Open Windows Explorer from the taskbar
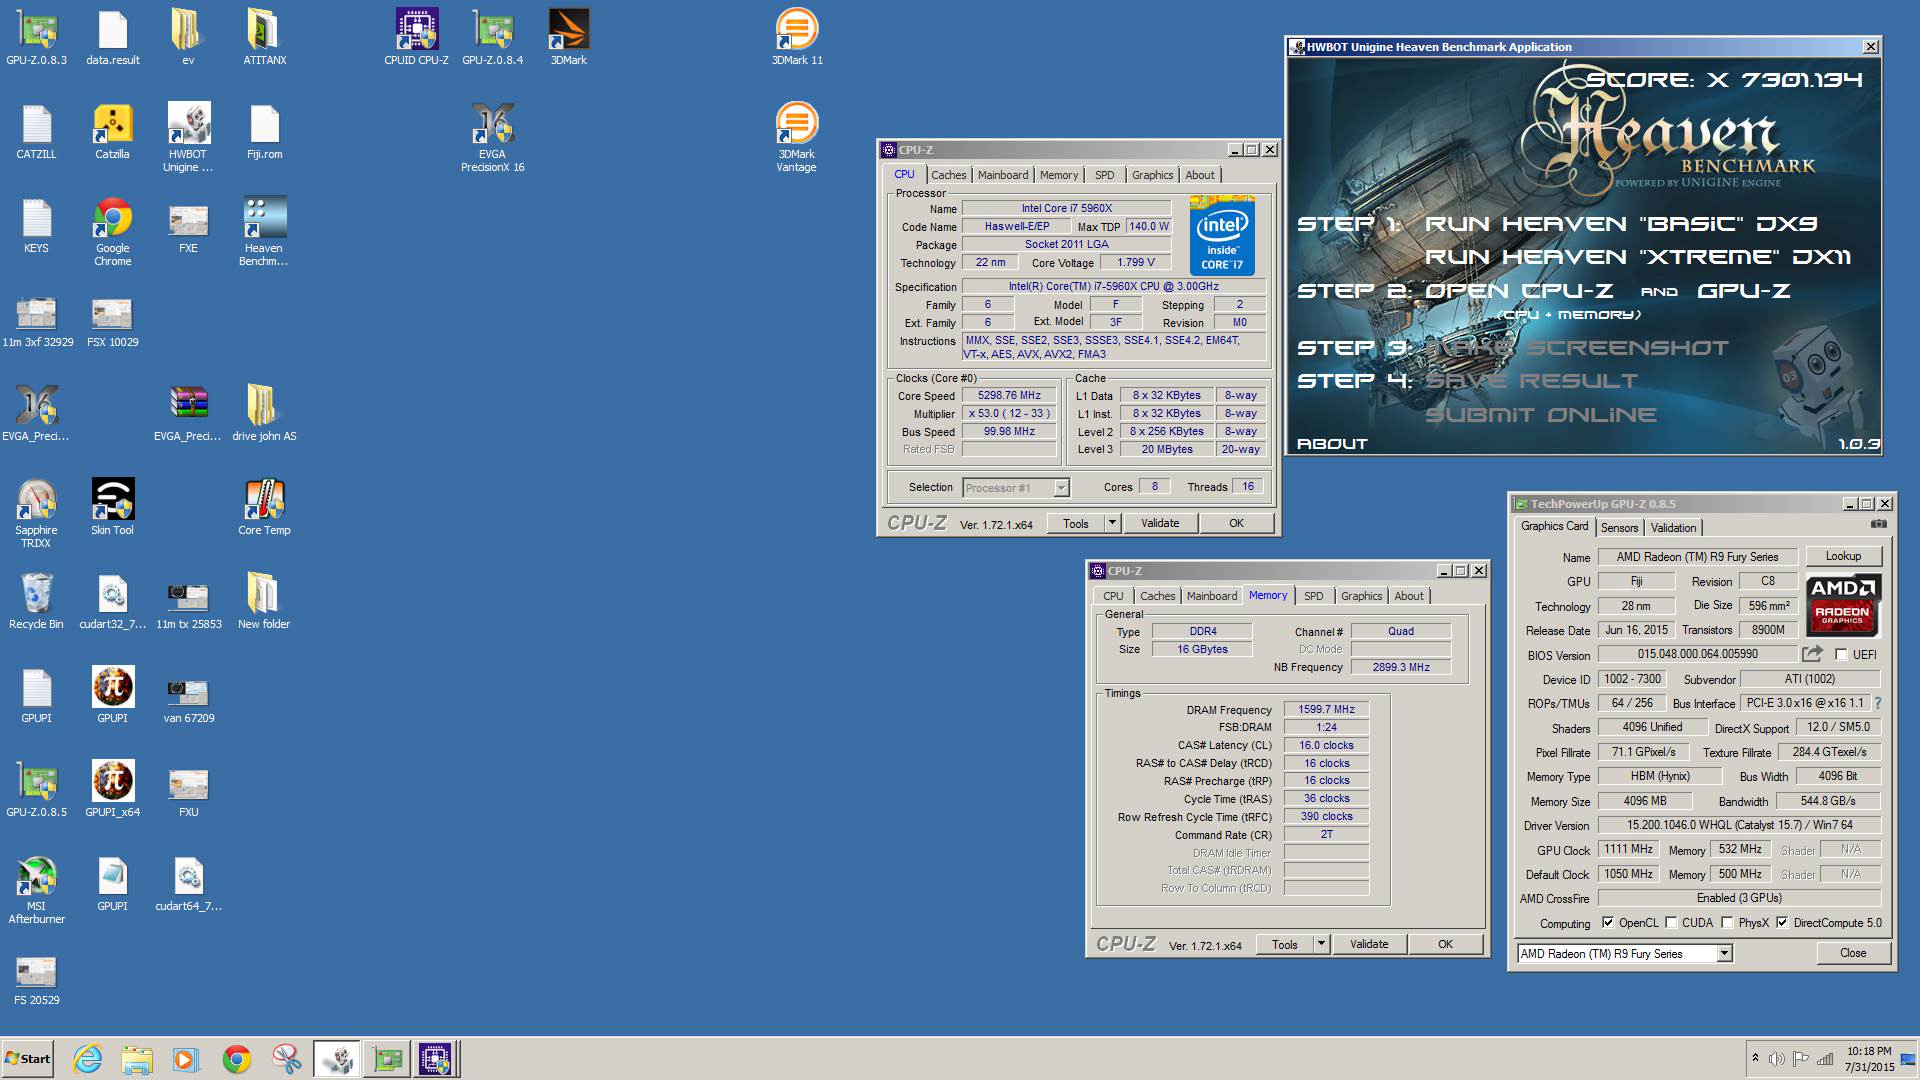Screen dimensions: 1920x1080 (x=137, y=1059)
